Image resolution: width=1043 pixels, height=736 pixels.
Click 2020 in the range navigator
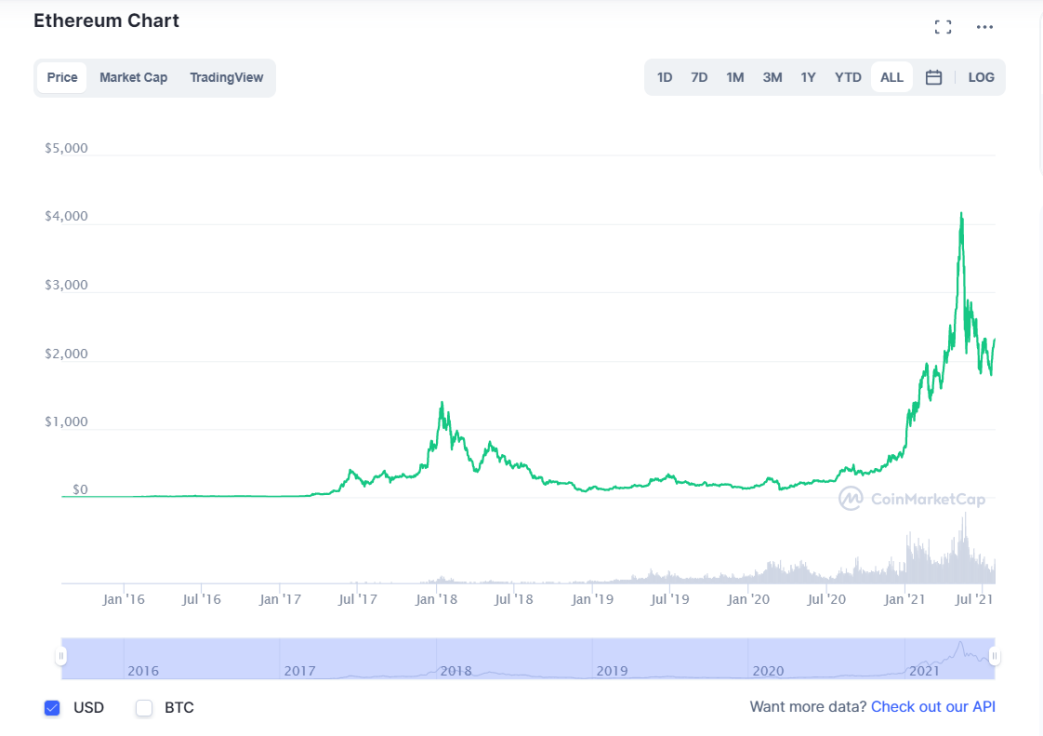click(768, 671)
